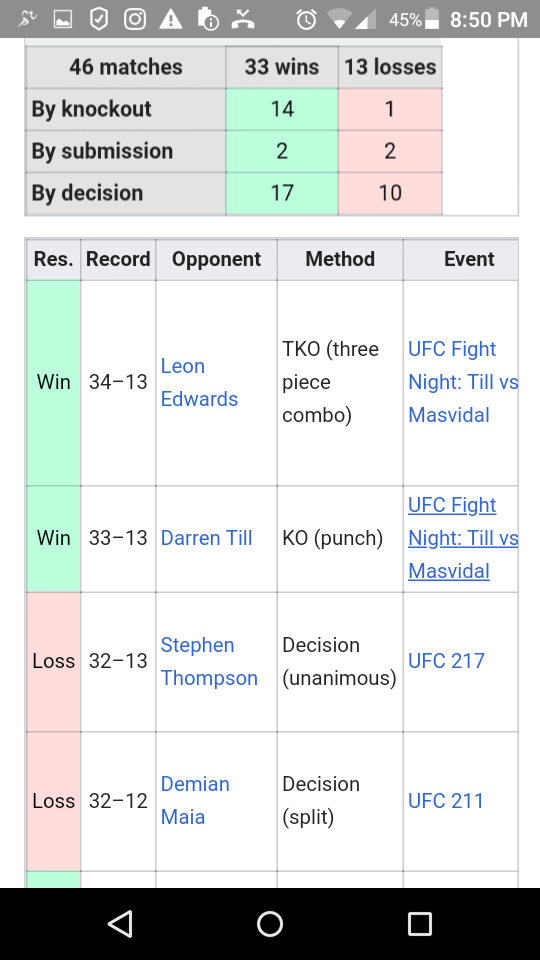Open the Darren Till link
Screen dimensions: 540x960
click(x=206, y=538)
